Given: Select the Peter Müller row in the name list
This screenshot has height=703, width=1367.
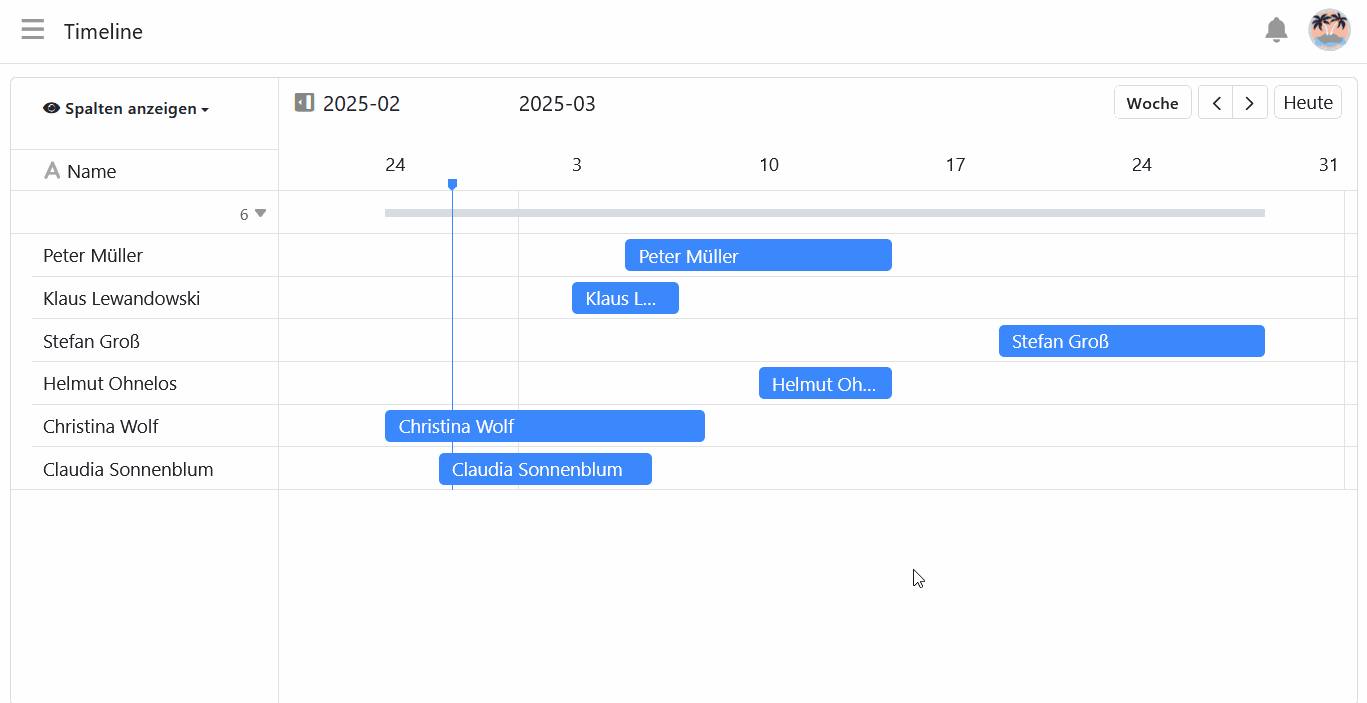Looking at the screenshot, I should click(x=93, y=256).
